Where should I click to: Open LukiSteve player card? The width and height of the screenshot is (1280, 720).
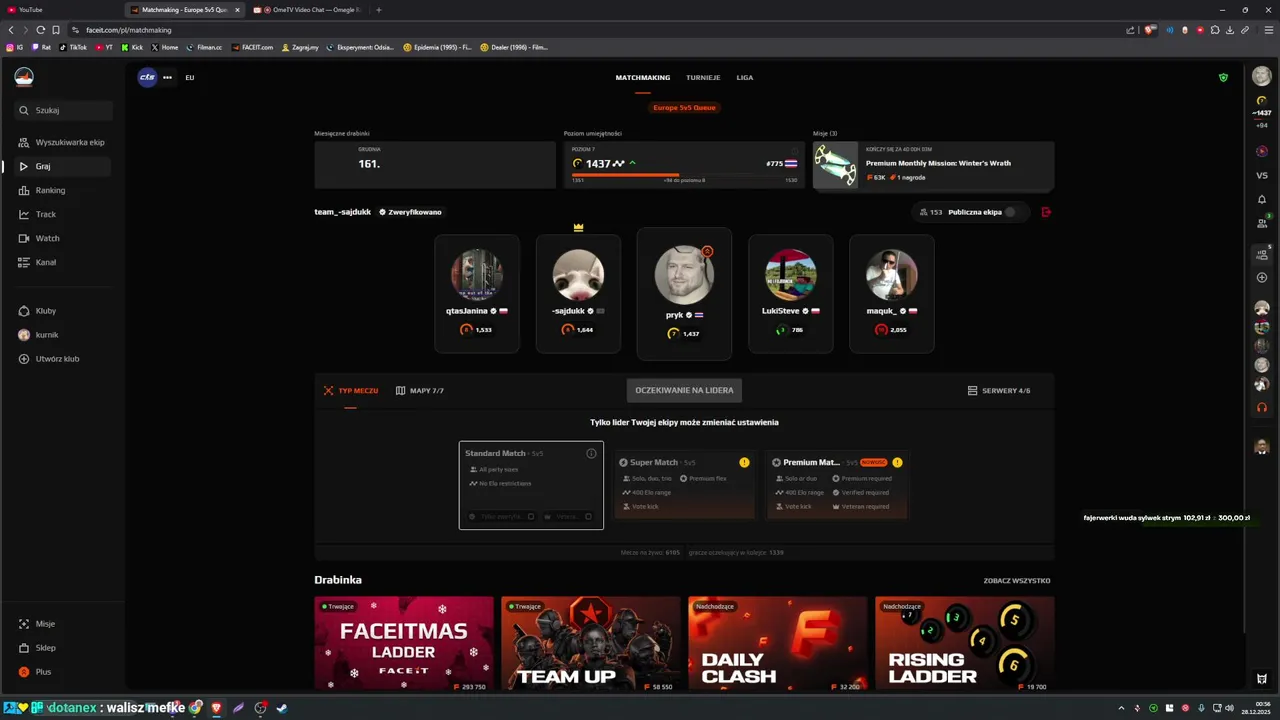point(790,293)
